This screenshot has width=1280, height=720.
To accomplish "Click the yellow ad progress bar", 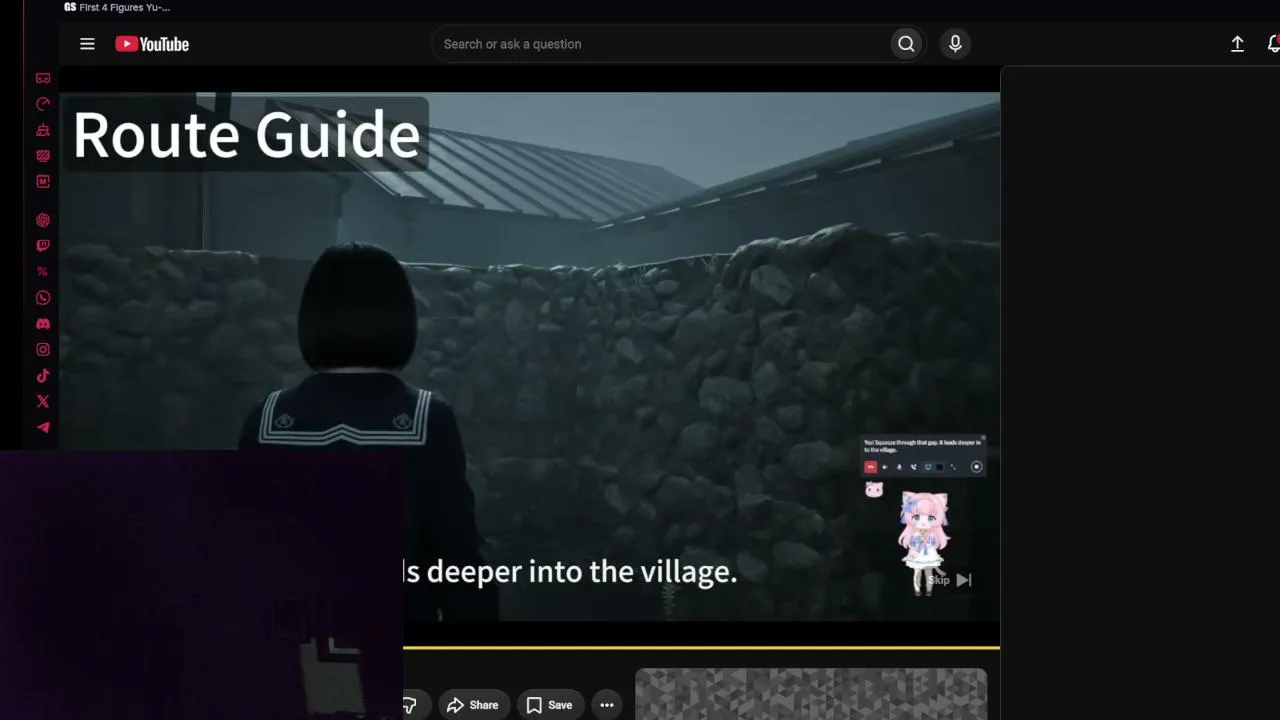I will pos(701,647).
